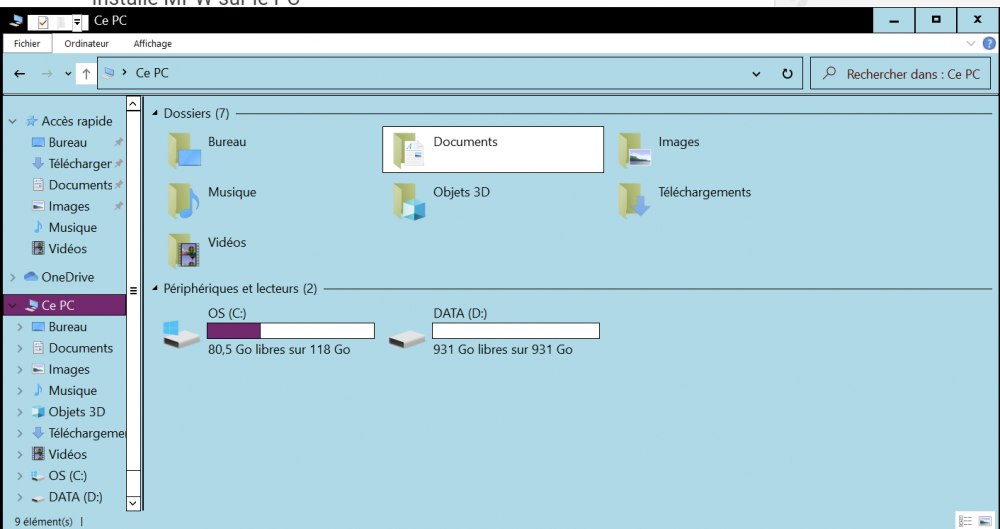Switch to large thumbnails view
Screen dimensions: 1000x529
[x=985, y=521]
